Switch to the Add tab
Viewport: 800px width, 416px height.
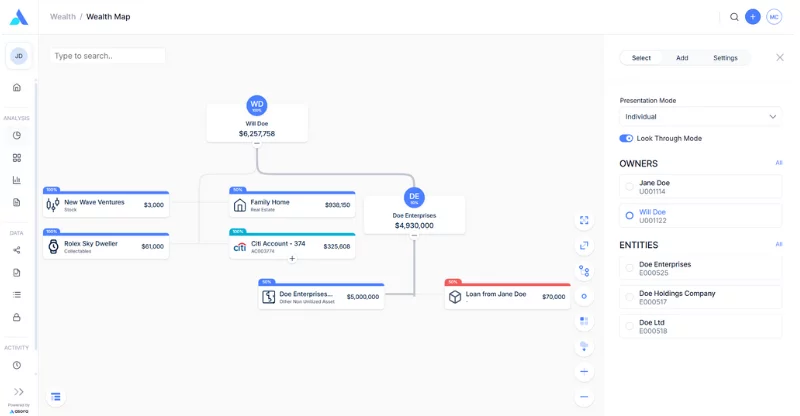click(682, 58)
